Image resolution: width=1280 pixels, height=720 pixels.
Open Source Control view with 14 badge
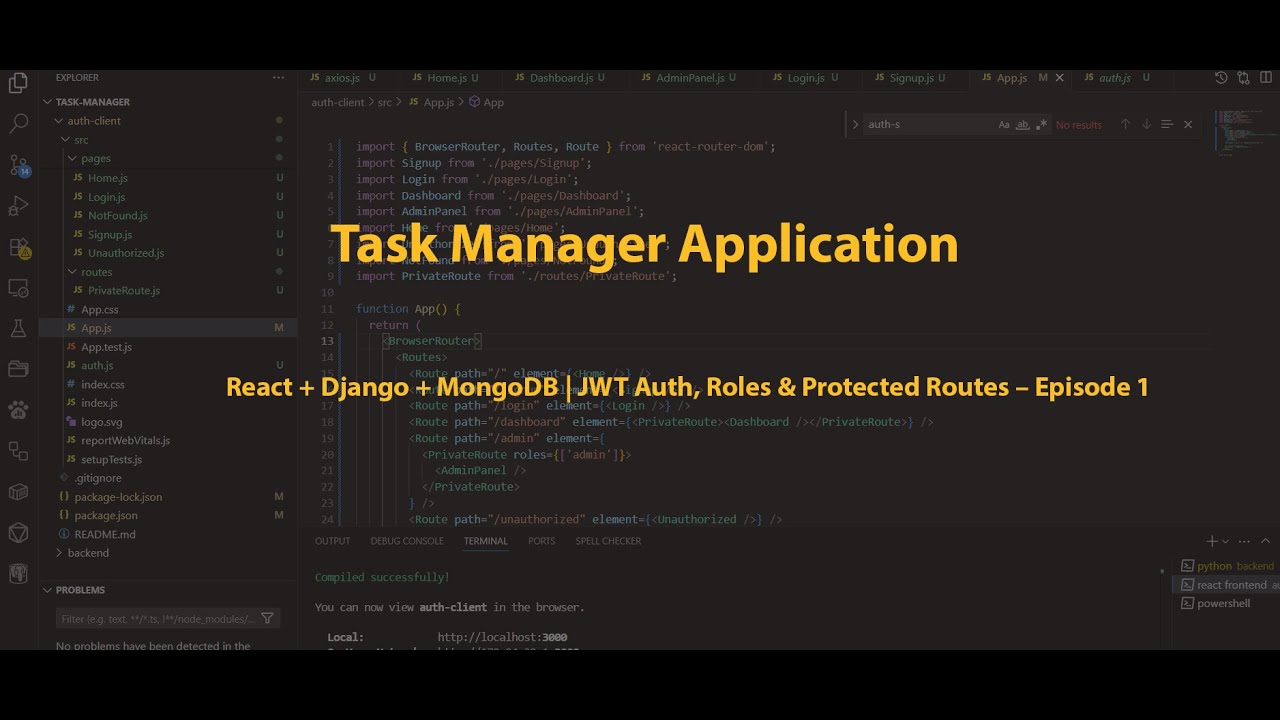coord(18,165)
